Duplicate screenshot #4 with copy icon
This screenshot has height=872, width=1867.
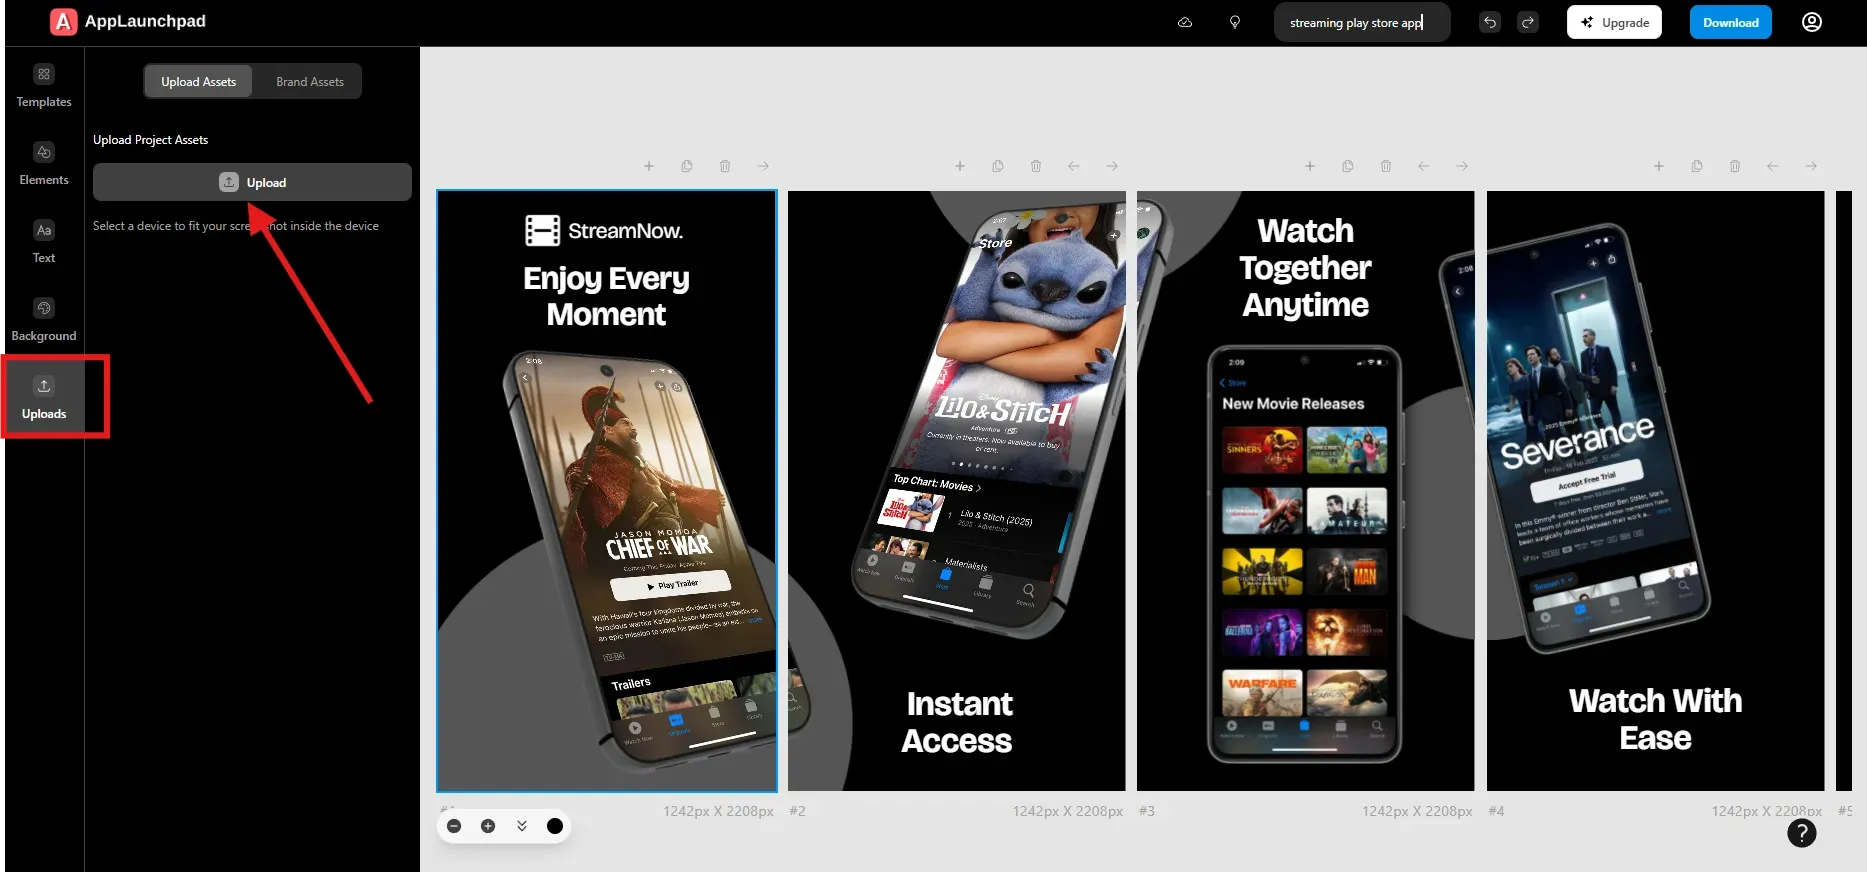tap(1697, 166)
